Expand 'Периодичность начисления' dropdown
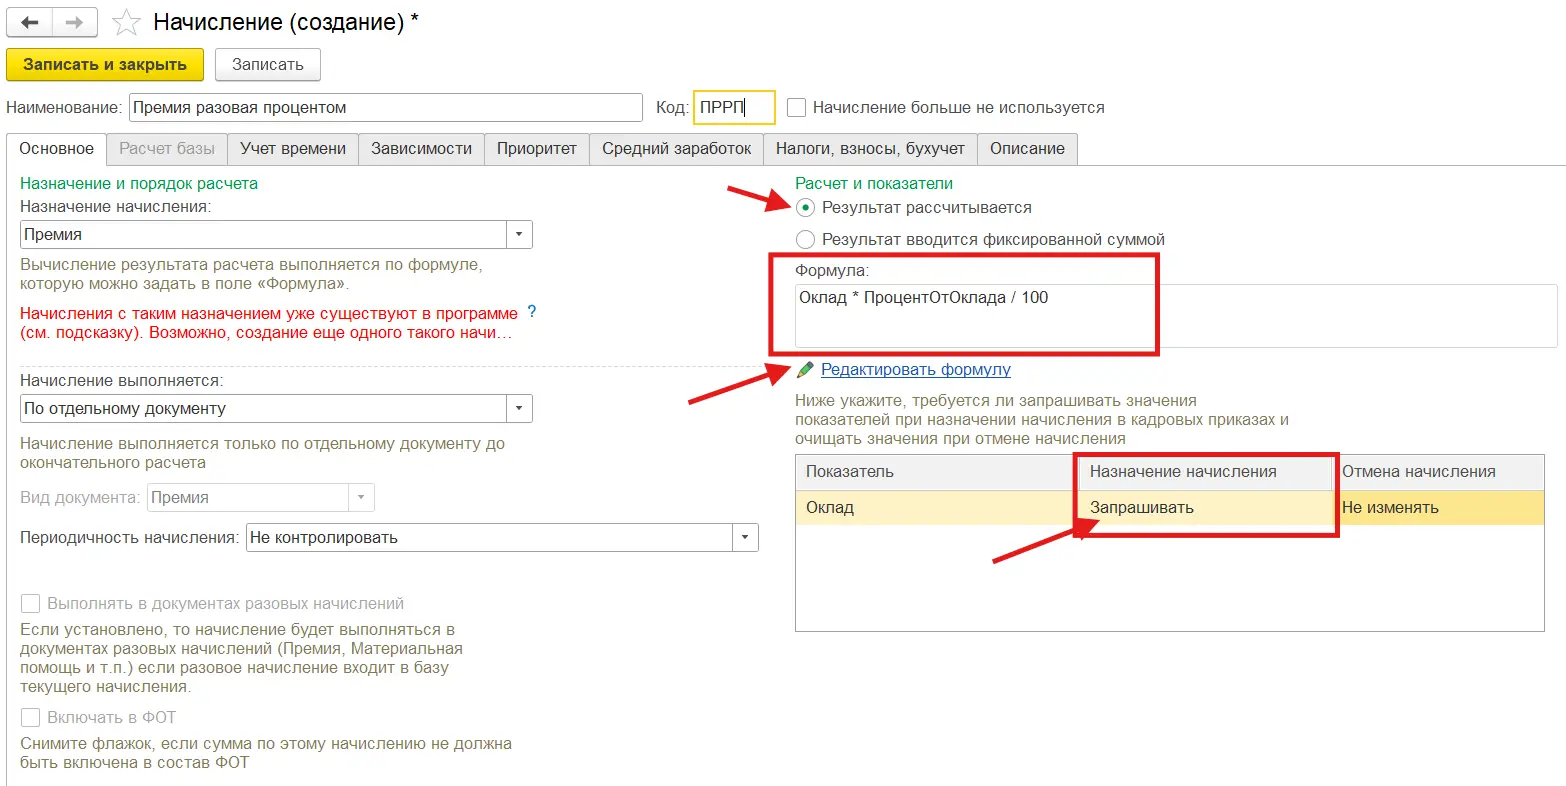Image resolution: width=1566 pixels, height=786 pixels. 745,538
